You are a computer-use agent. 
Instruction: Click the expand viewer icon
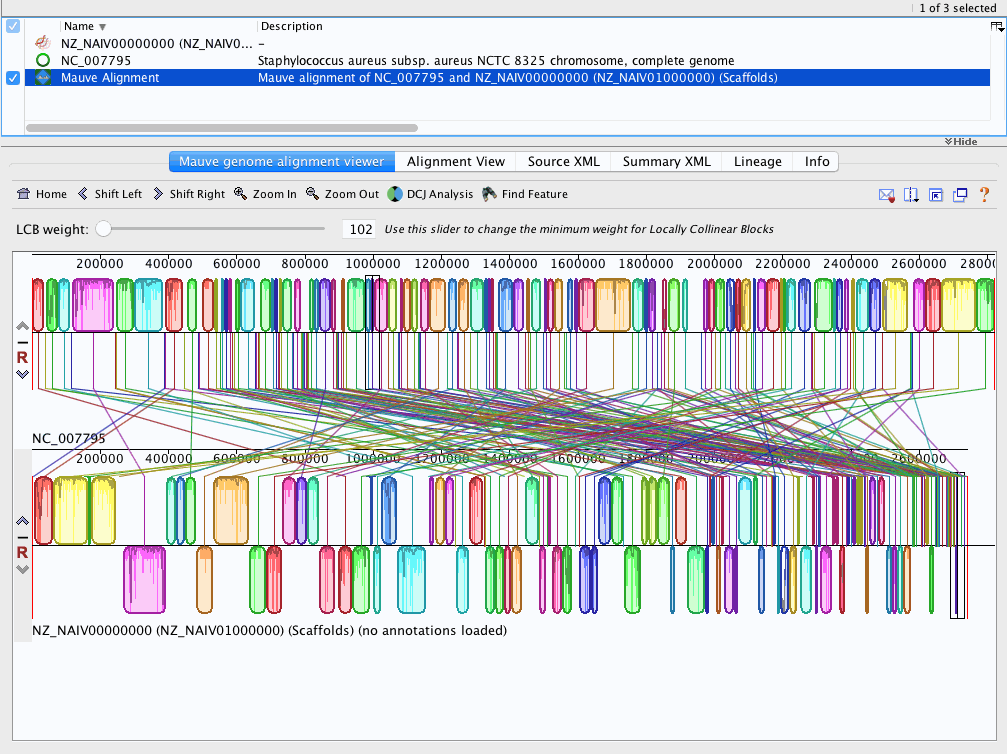[936, 195]
